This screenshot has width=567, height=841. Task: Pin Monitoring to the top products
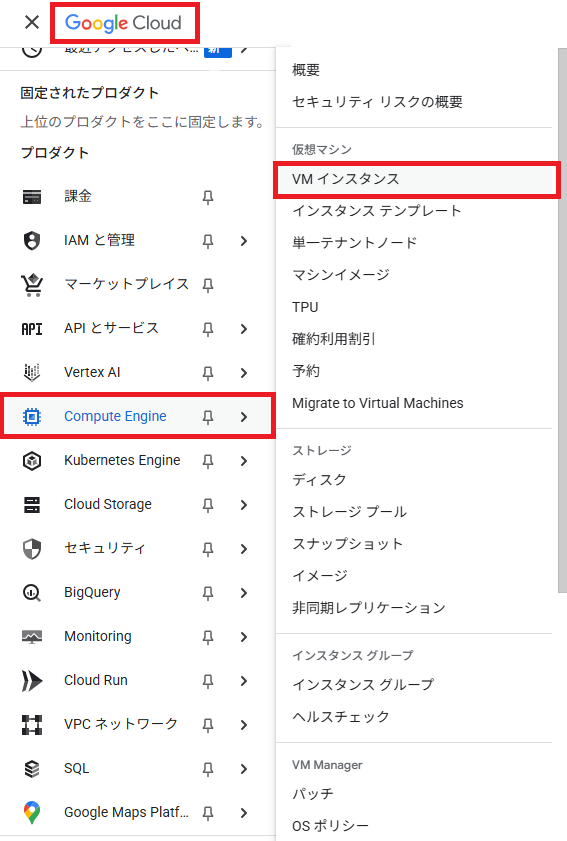pyautogui.click(x=208, y=637)
